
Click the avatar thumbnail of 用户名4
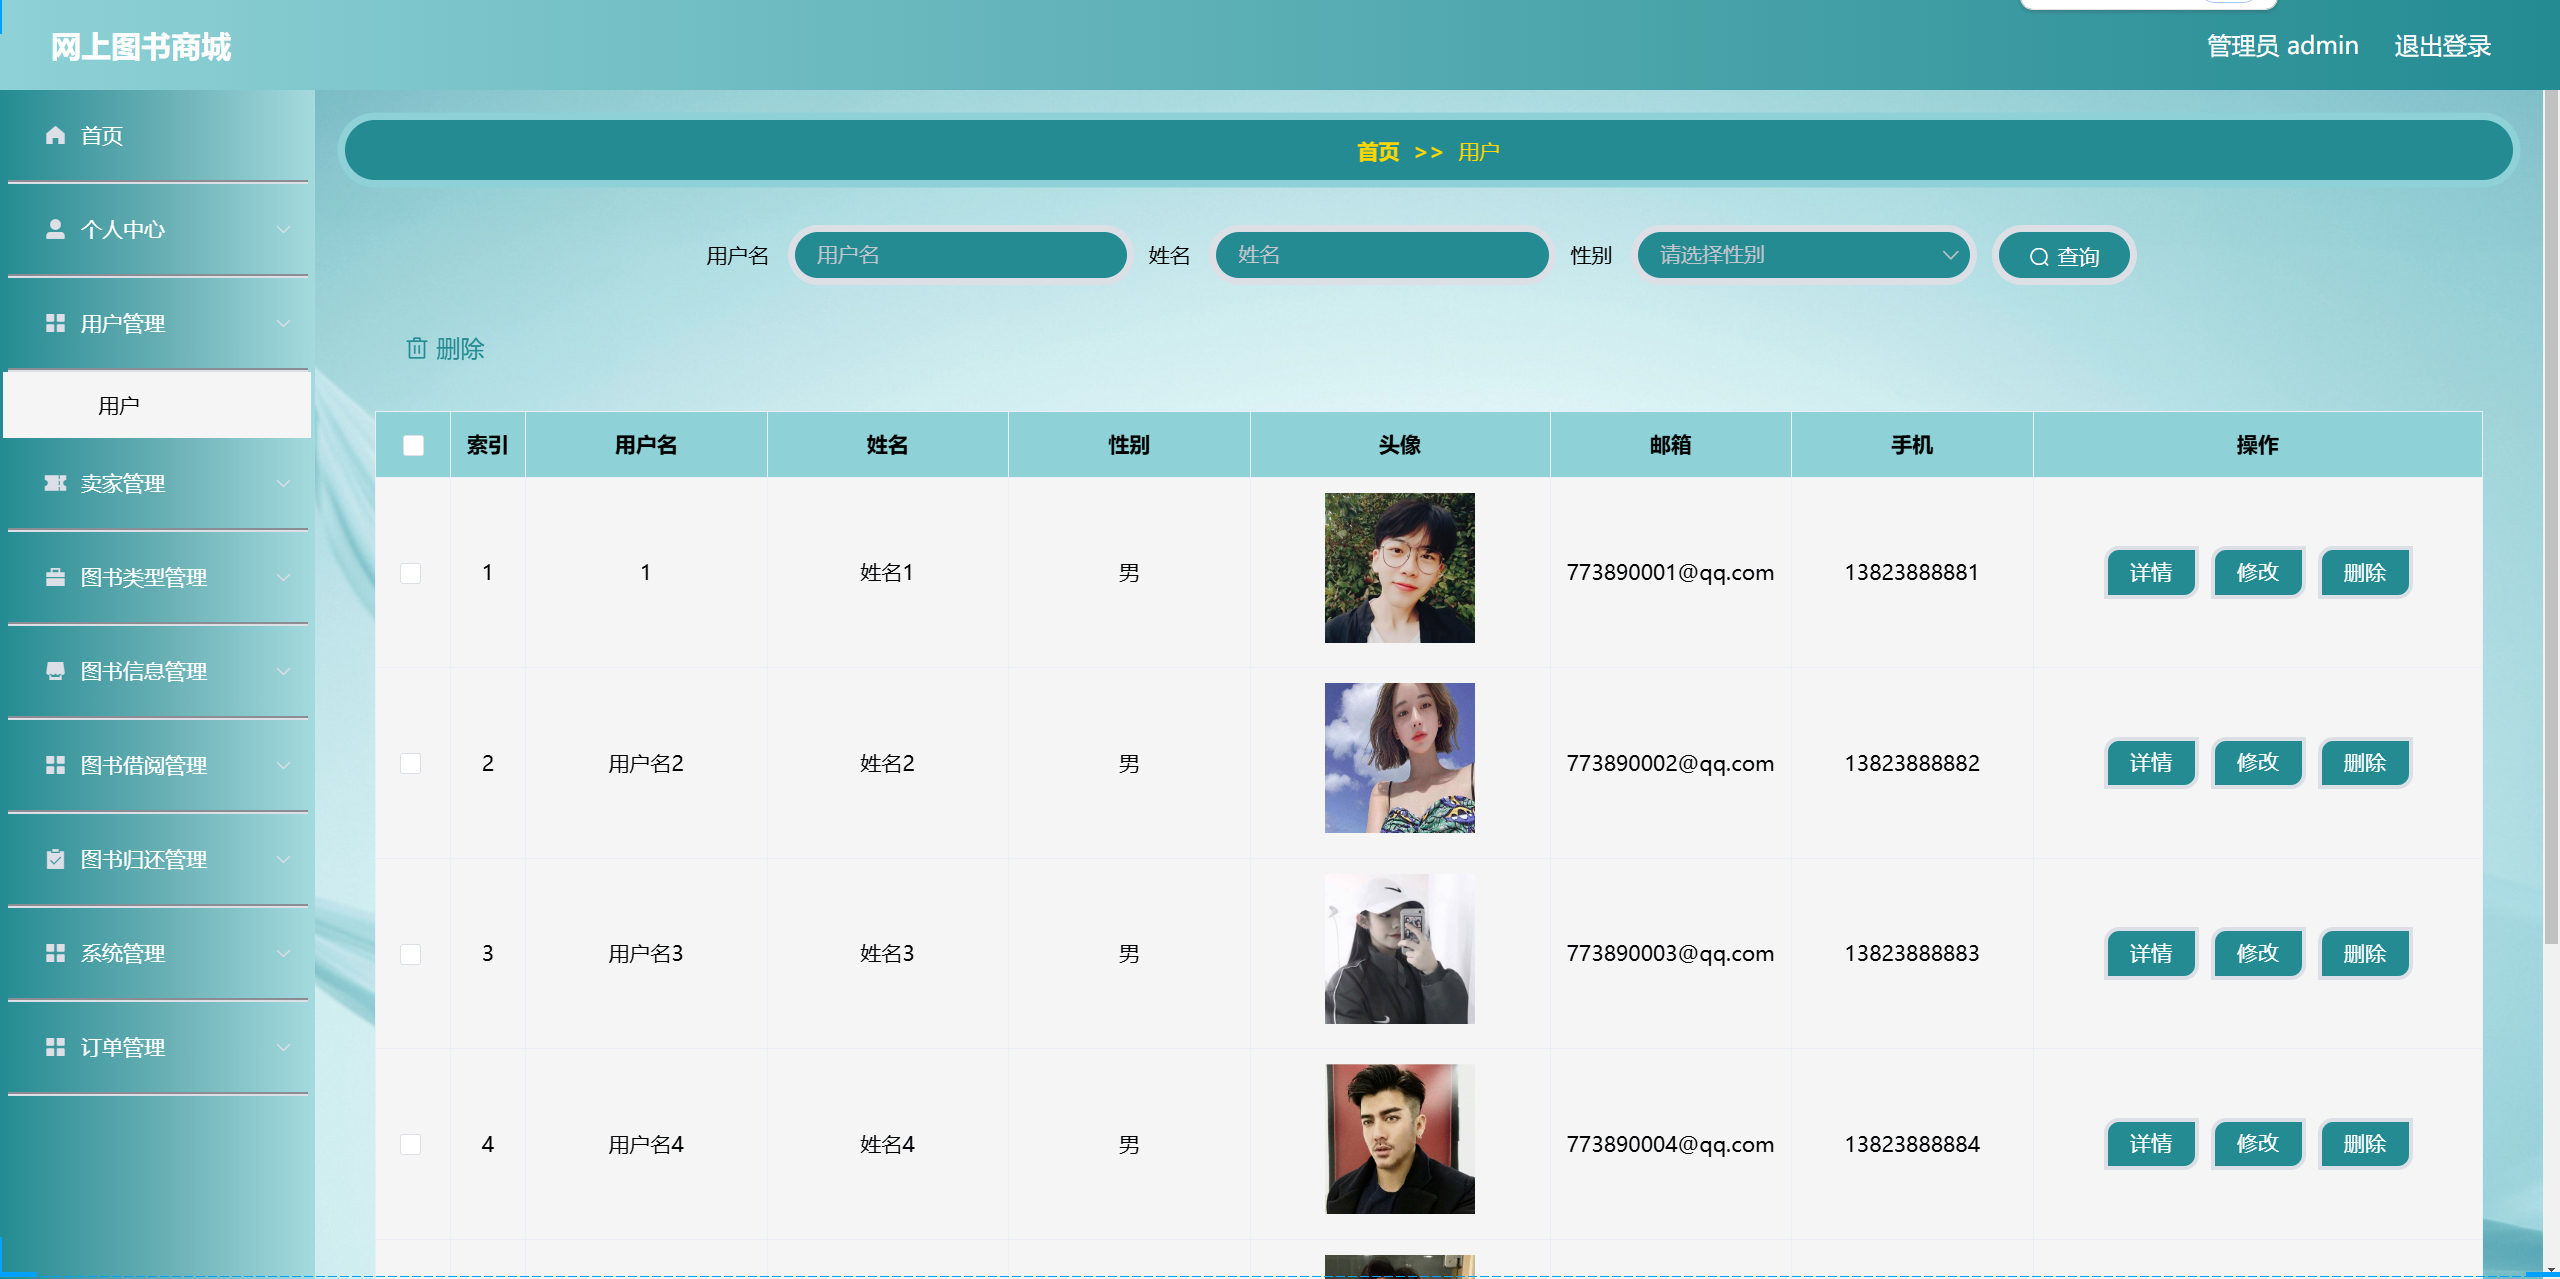[x=1399, y=1139]
